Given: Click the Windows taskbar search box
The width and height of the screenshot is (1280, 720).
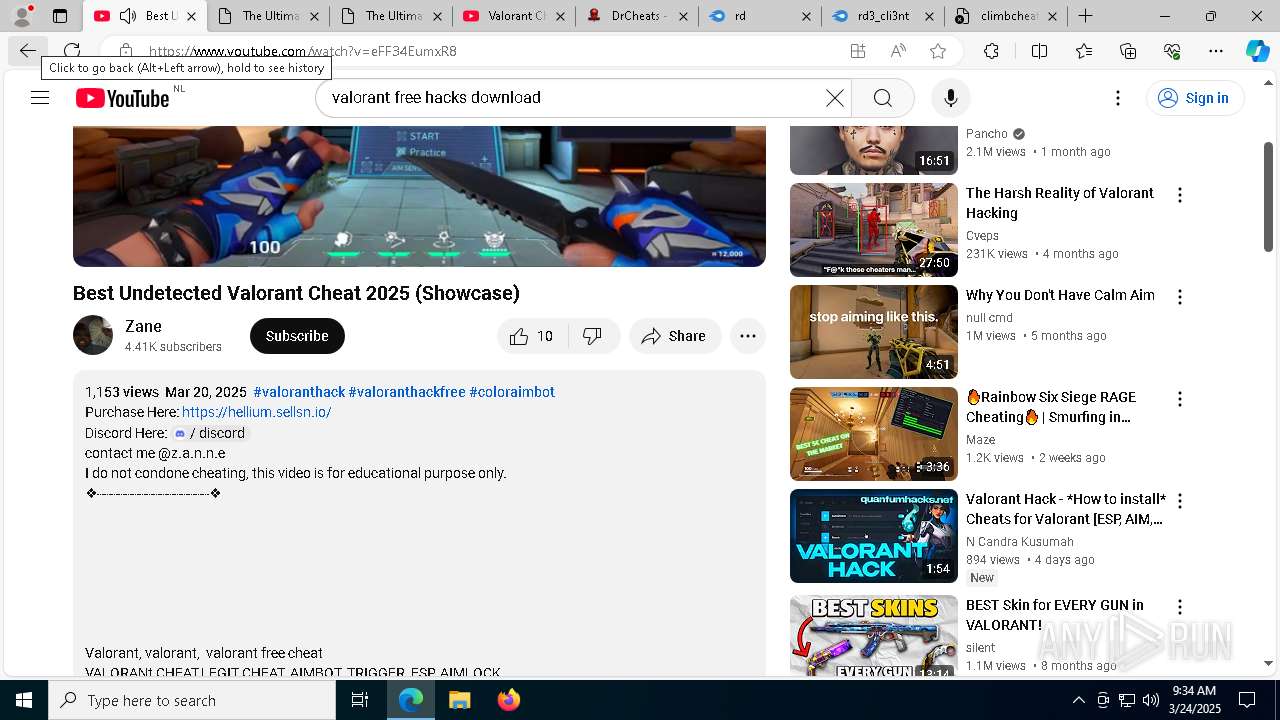Looking at the screenshot, I should coord(192,700).
